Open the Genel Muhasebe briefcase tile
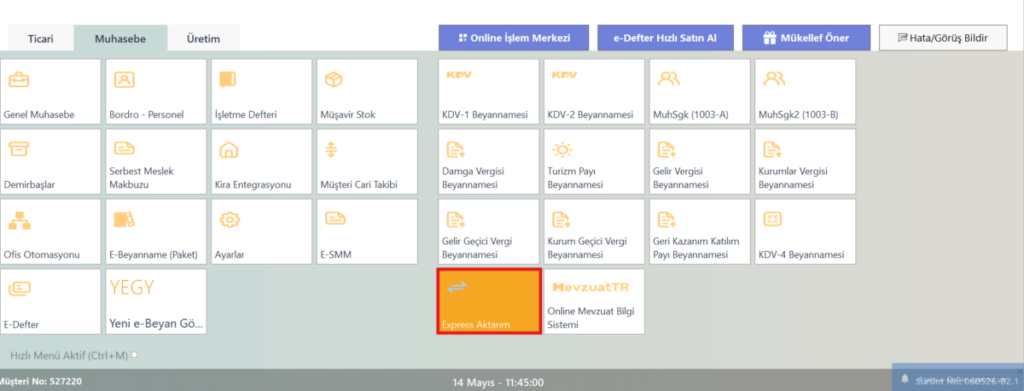 [51, 92]
